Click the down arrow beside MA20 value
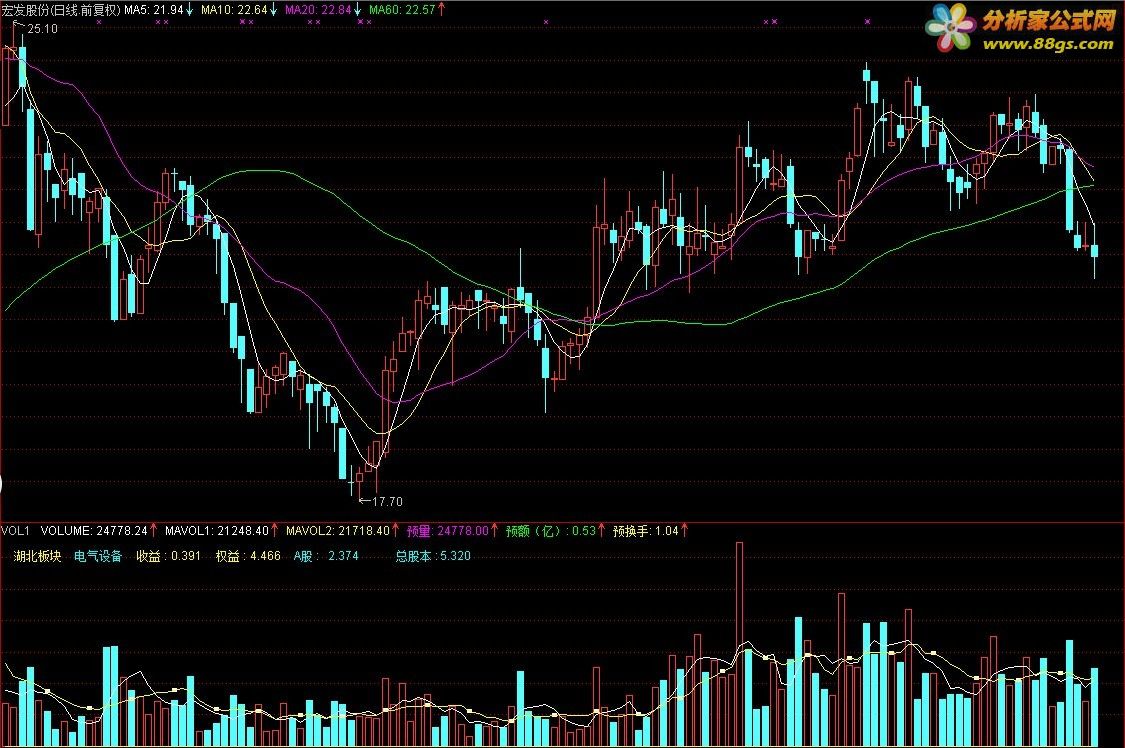The width and height of the screenshot is (1125, 748). click(x=357, y=10)
